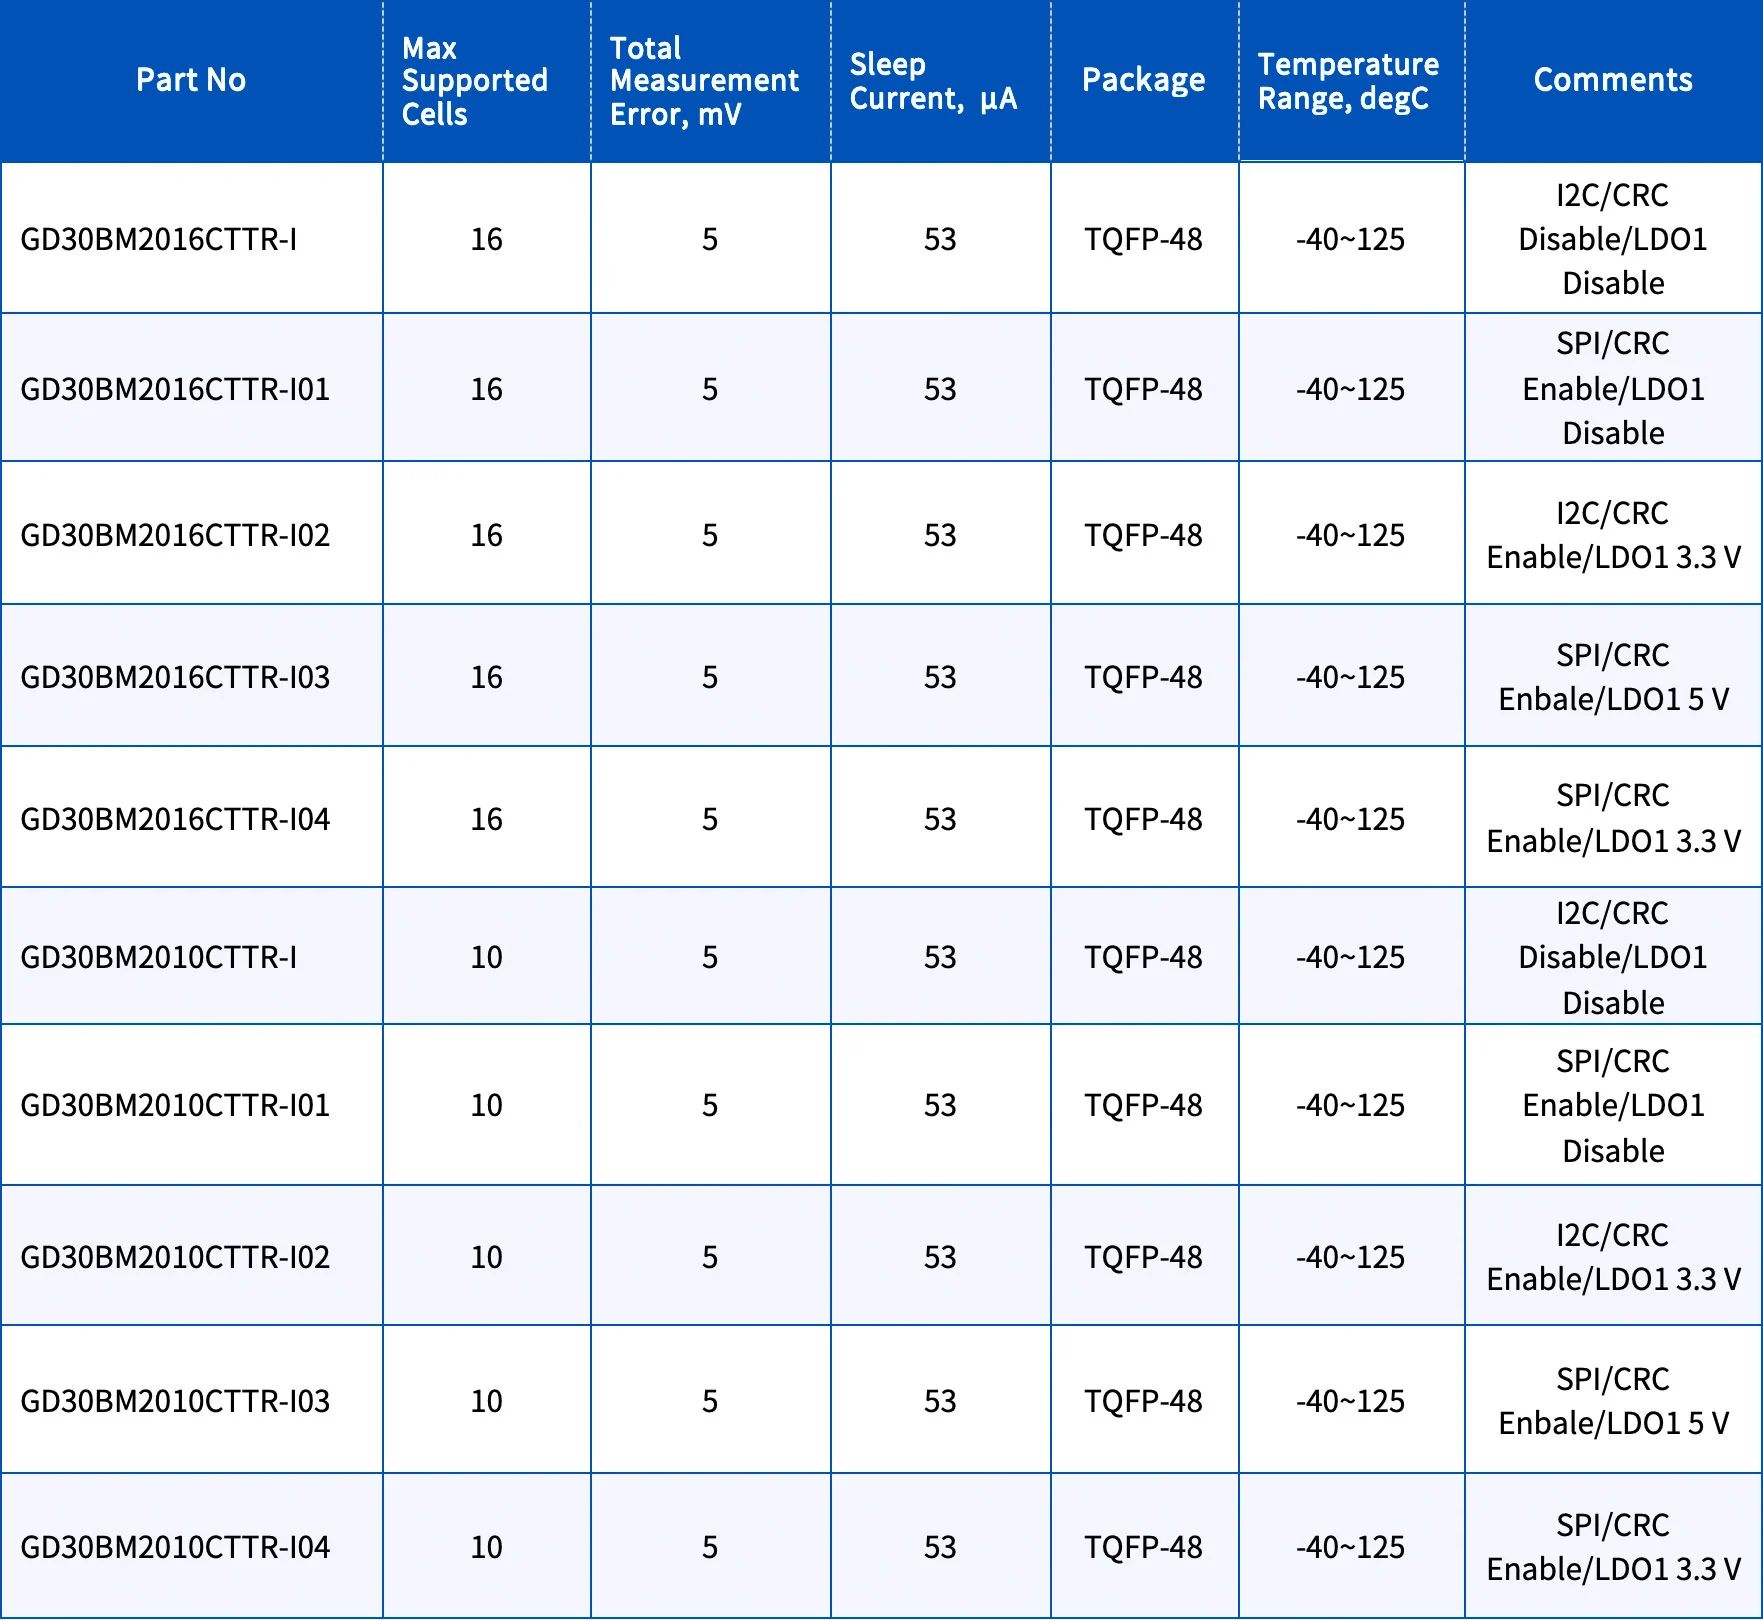The image size is (1763, 1620).
Task: Click part number GD30BM2010CTTR-I02
Action: click(x=175, y=1257)
